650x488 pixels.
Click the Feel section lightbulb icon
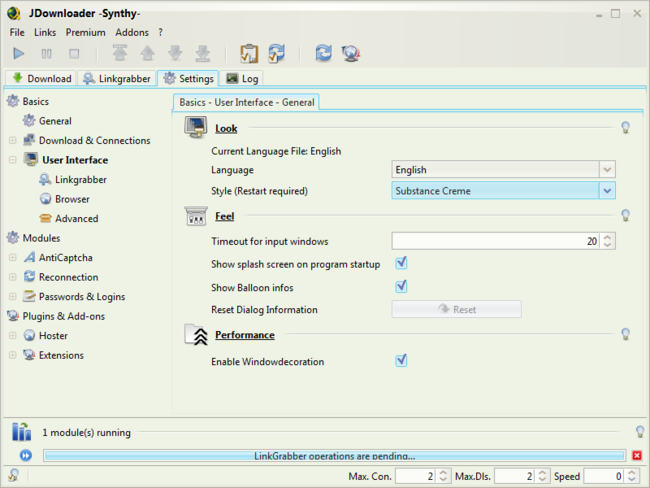pos(626,215)
